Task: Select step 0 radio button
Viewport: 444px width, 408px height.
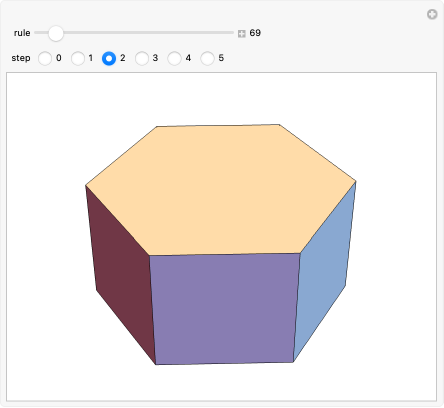Action: 45,58
